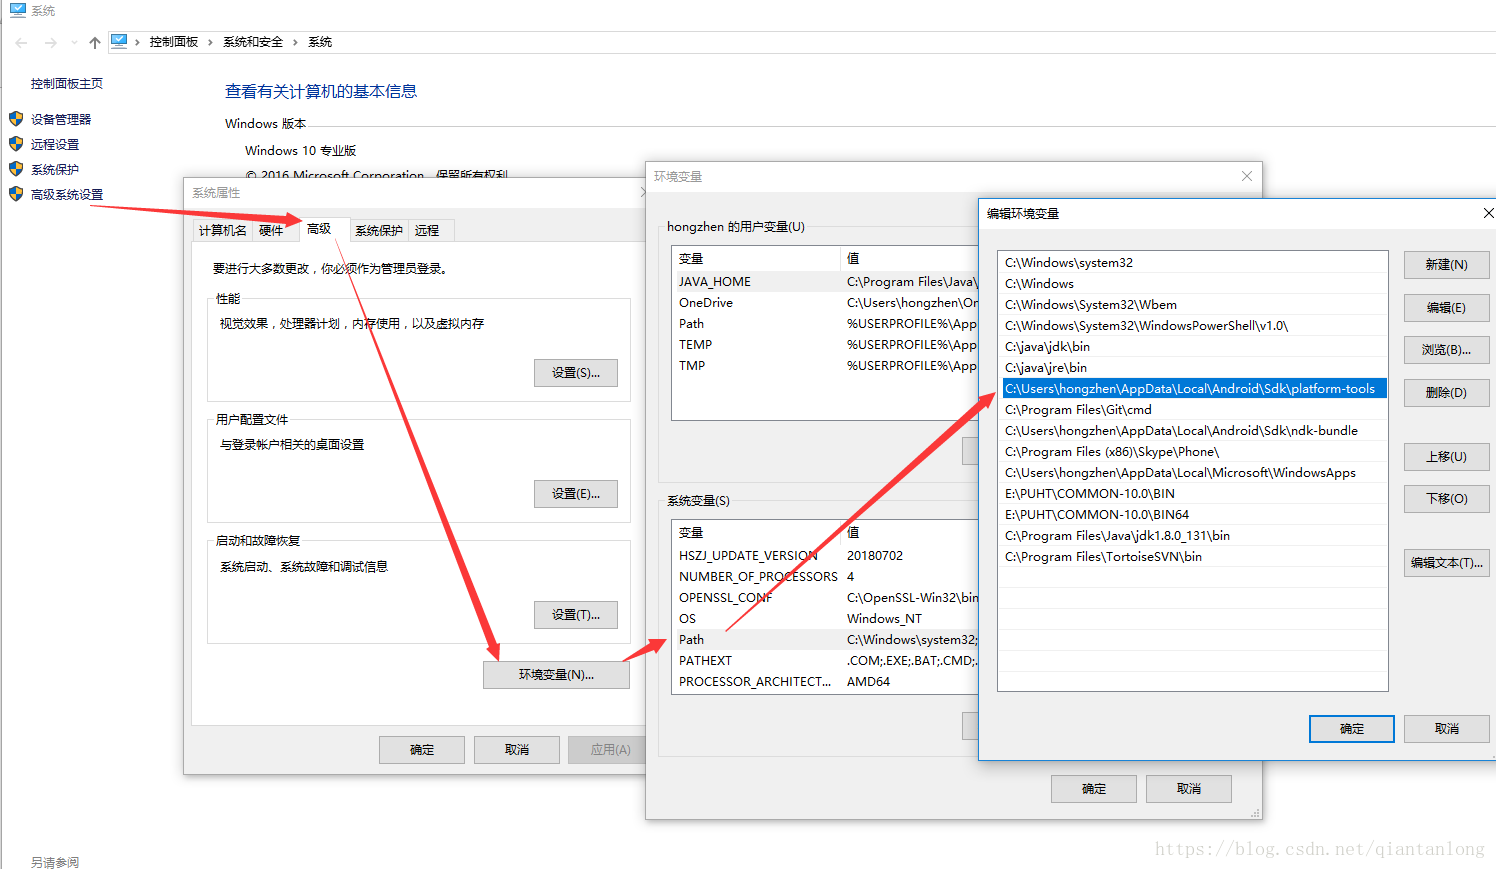Open 系统保护 sidebar link
Screen dimensions: 1496x869
click(x=55, y=170)
